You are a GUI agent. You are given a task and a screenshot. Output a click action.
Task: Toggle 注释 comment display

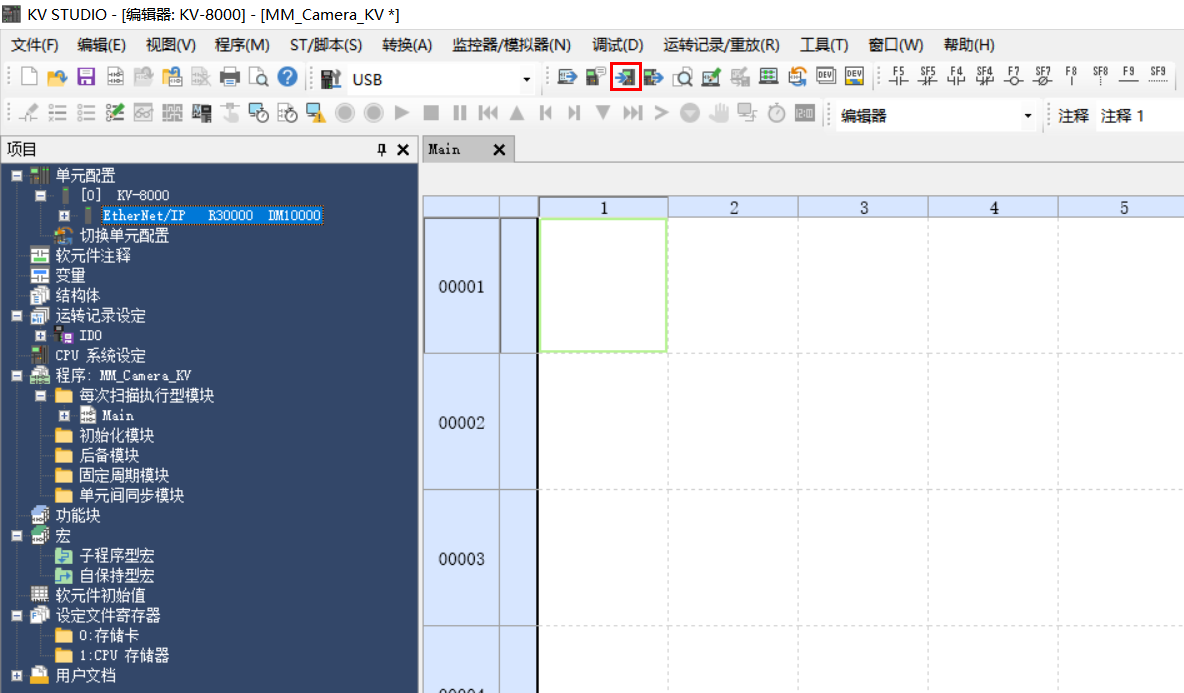[1072, 115]
